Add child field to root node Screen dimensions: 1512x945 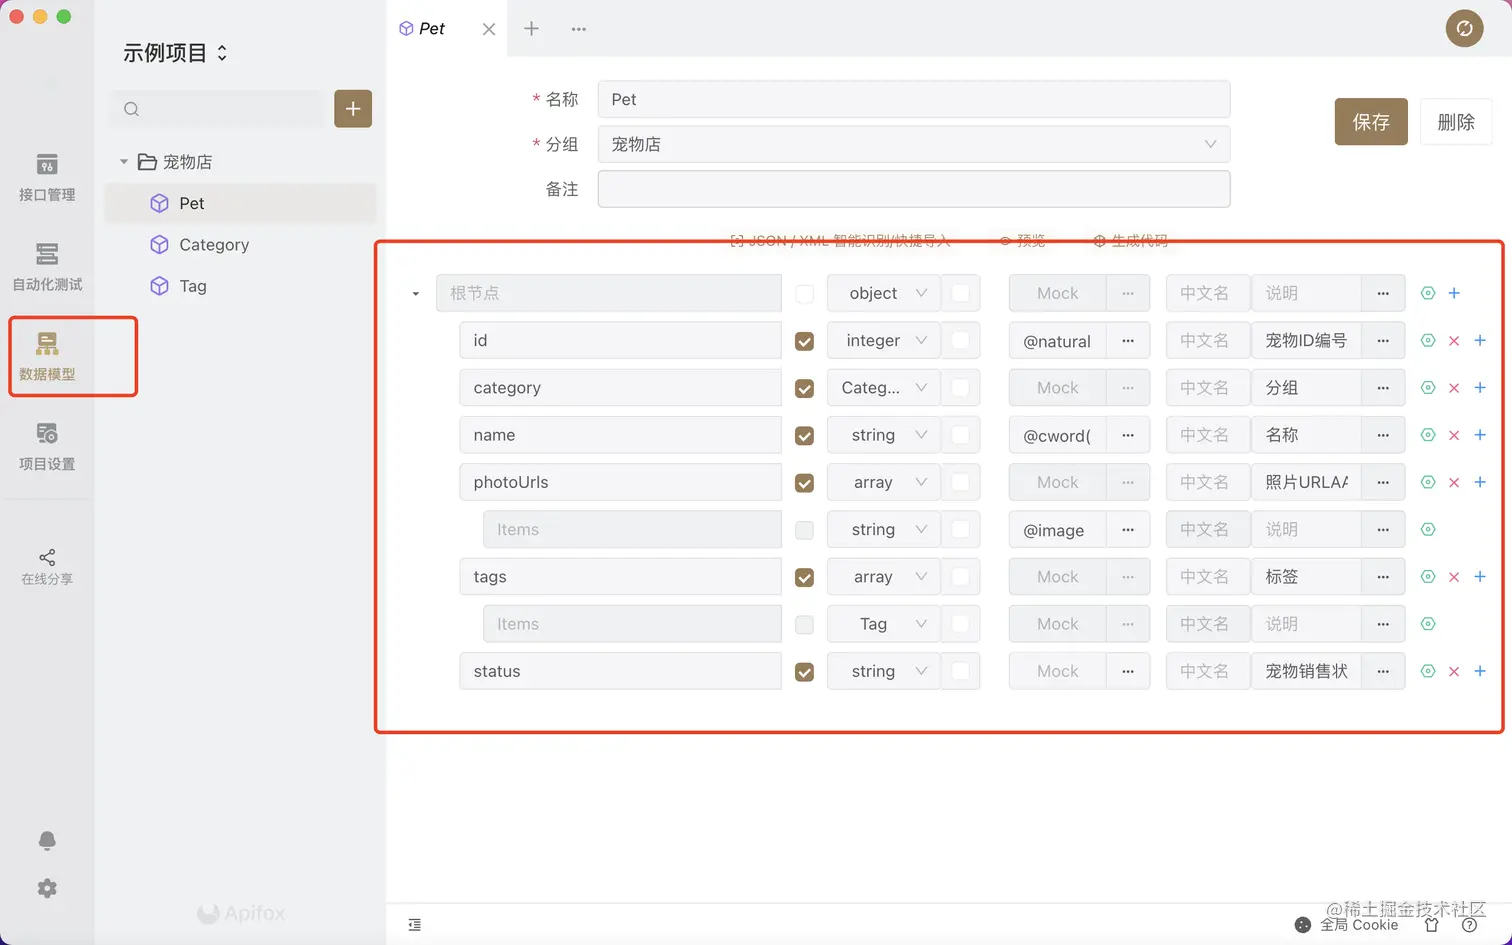pos(1454,293)
